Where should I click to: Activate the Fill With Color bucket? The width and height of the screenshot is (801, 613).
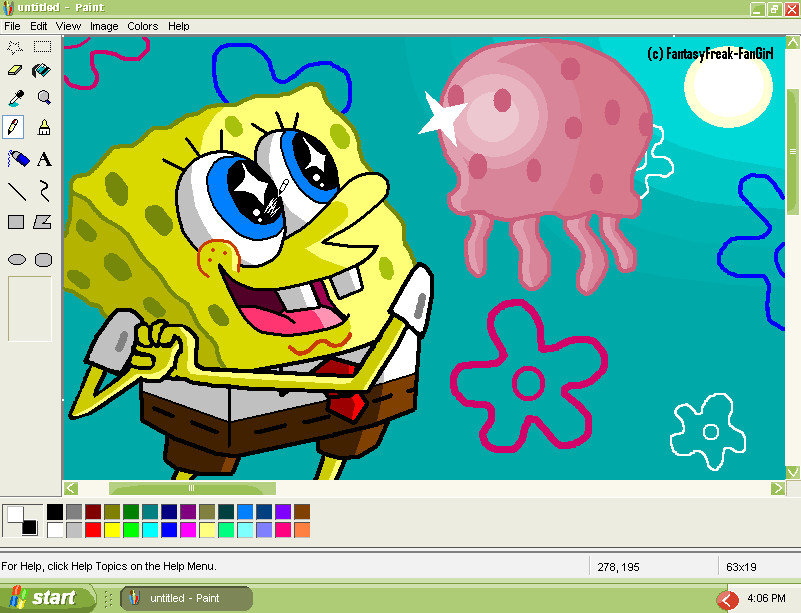click(x=43, y=71)
